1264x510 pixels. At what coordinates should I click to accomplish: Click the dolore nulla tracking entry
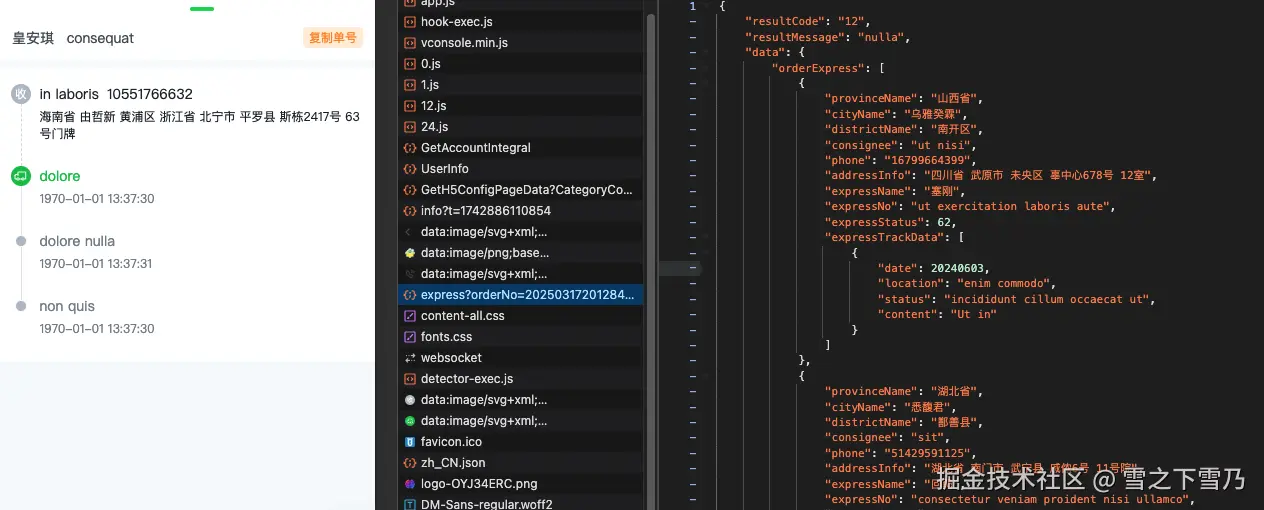click(x=77, y=241)
